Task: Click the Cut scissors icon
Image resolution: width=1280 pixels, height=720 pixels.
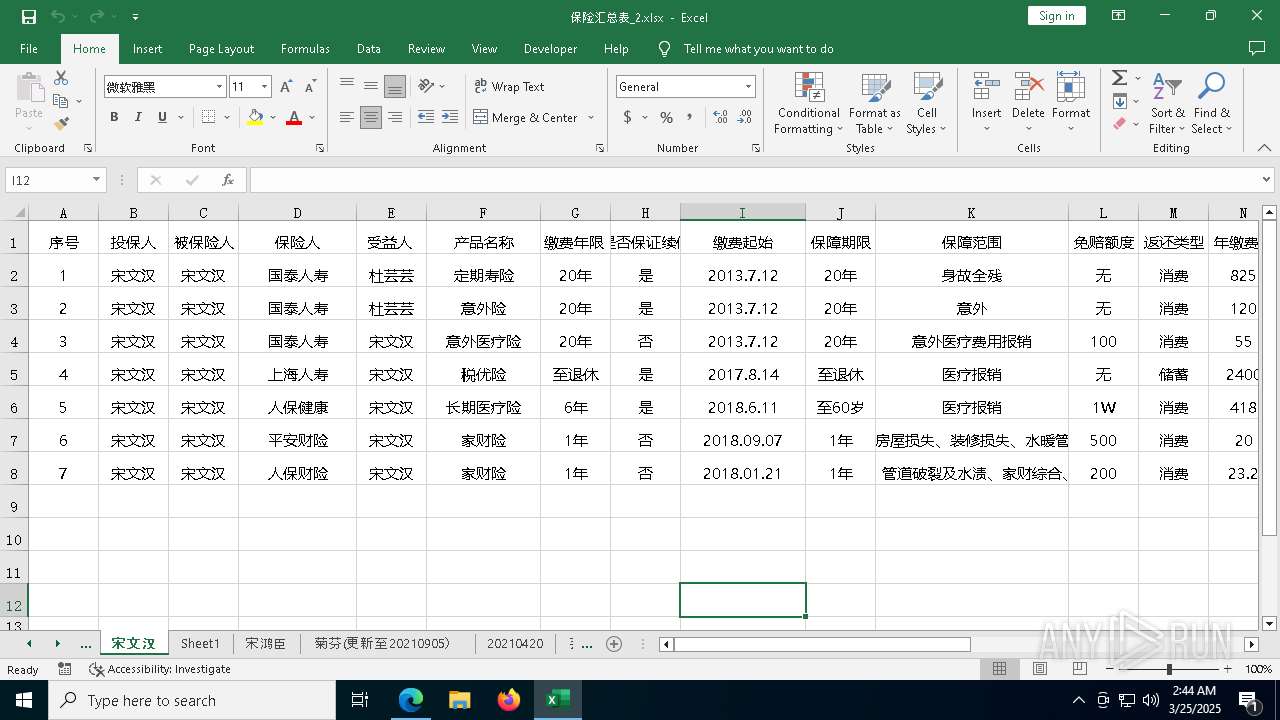Action: [x=61, y=77]
